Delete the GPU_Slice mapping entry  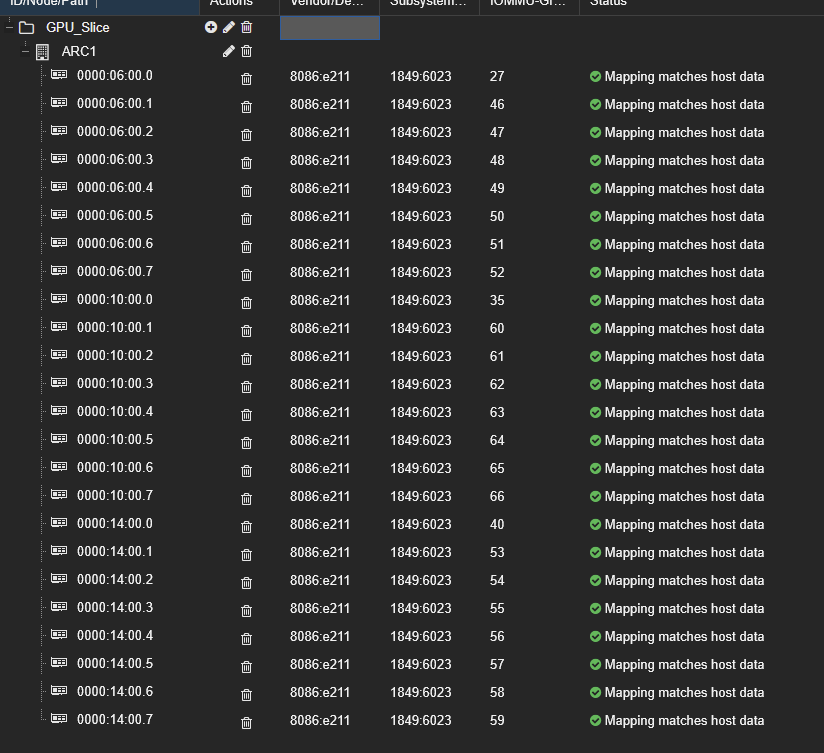tap(247, 27)
